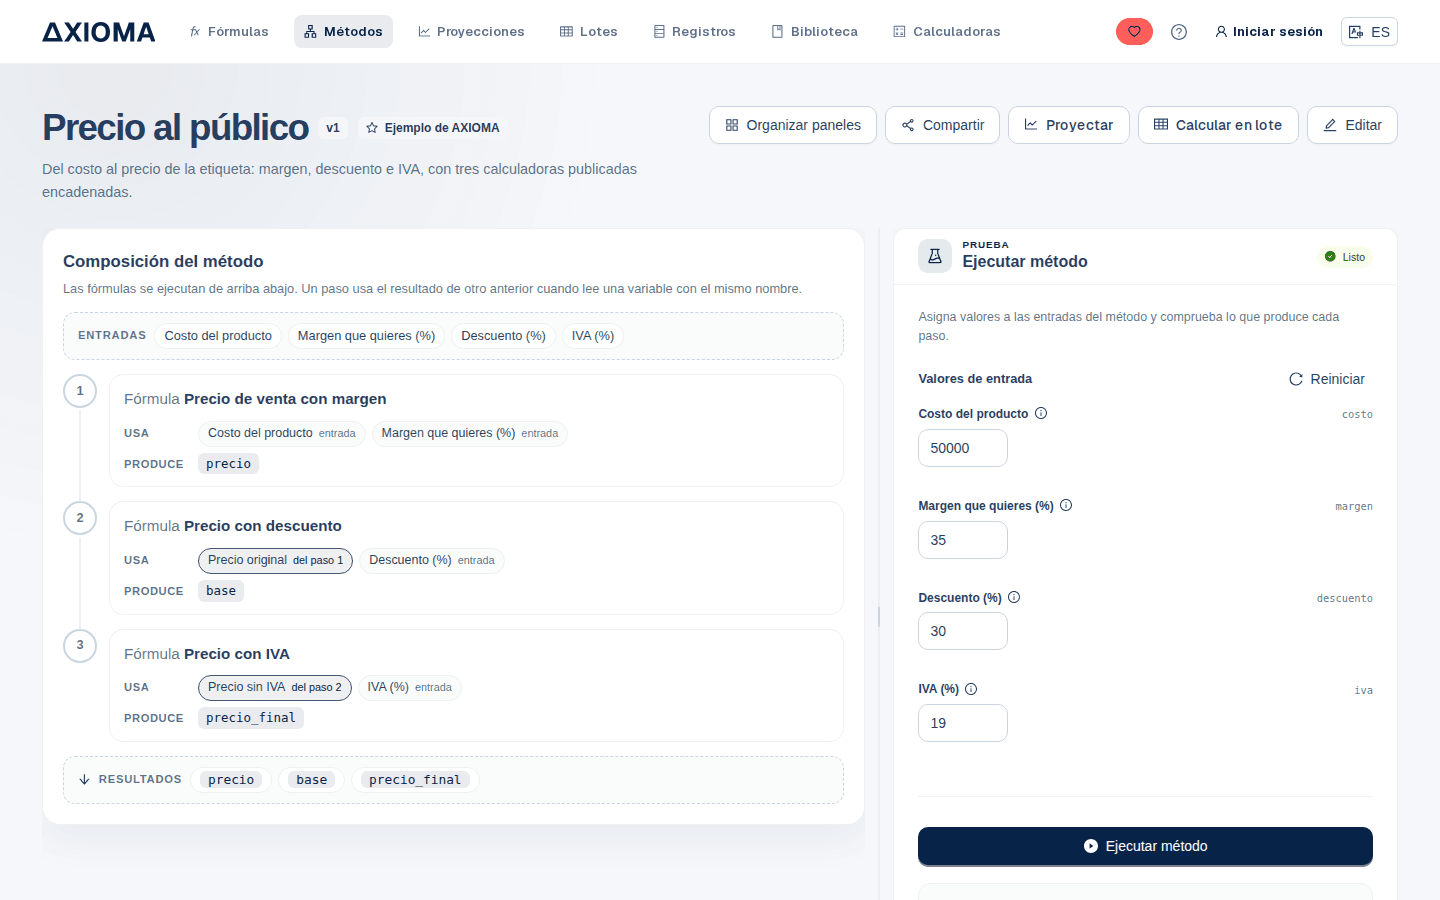Click 'Precio original del paso 1' chip
This screenshot has height=900, width=1440.
275,561
